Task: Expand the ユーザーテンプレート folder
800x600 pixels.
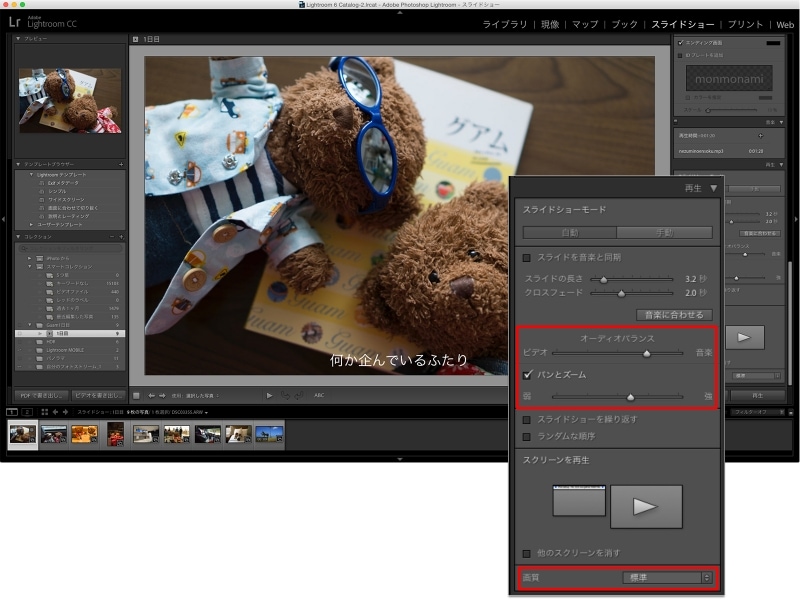Action: coord(31,224)
